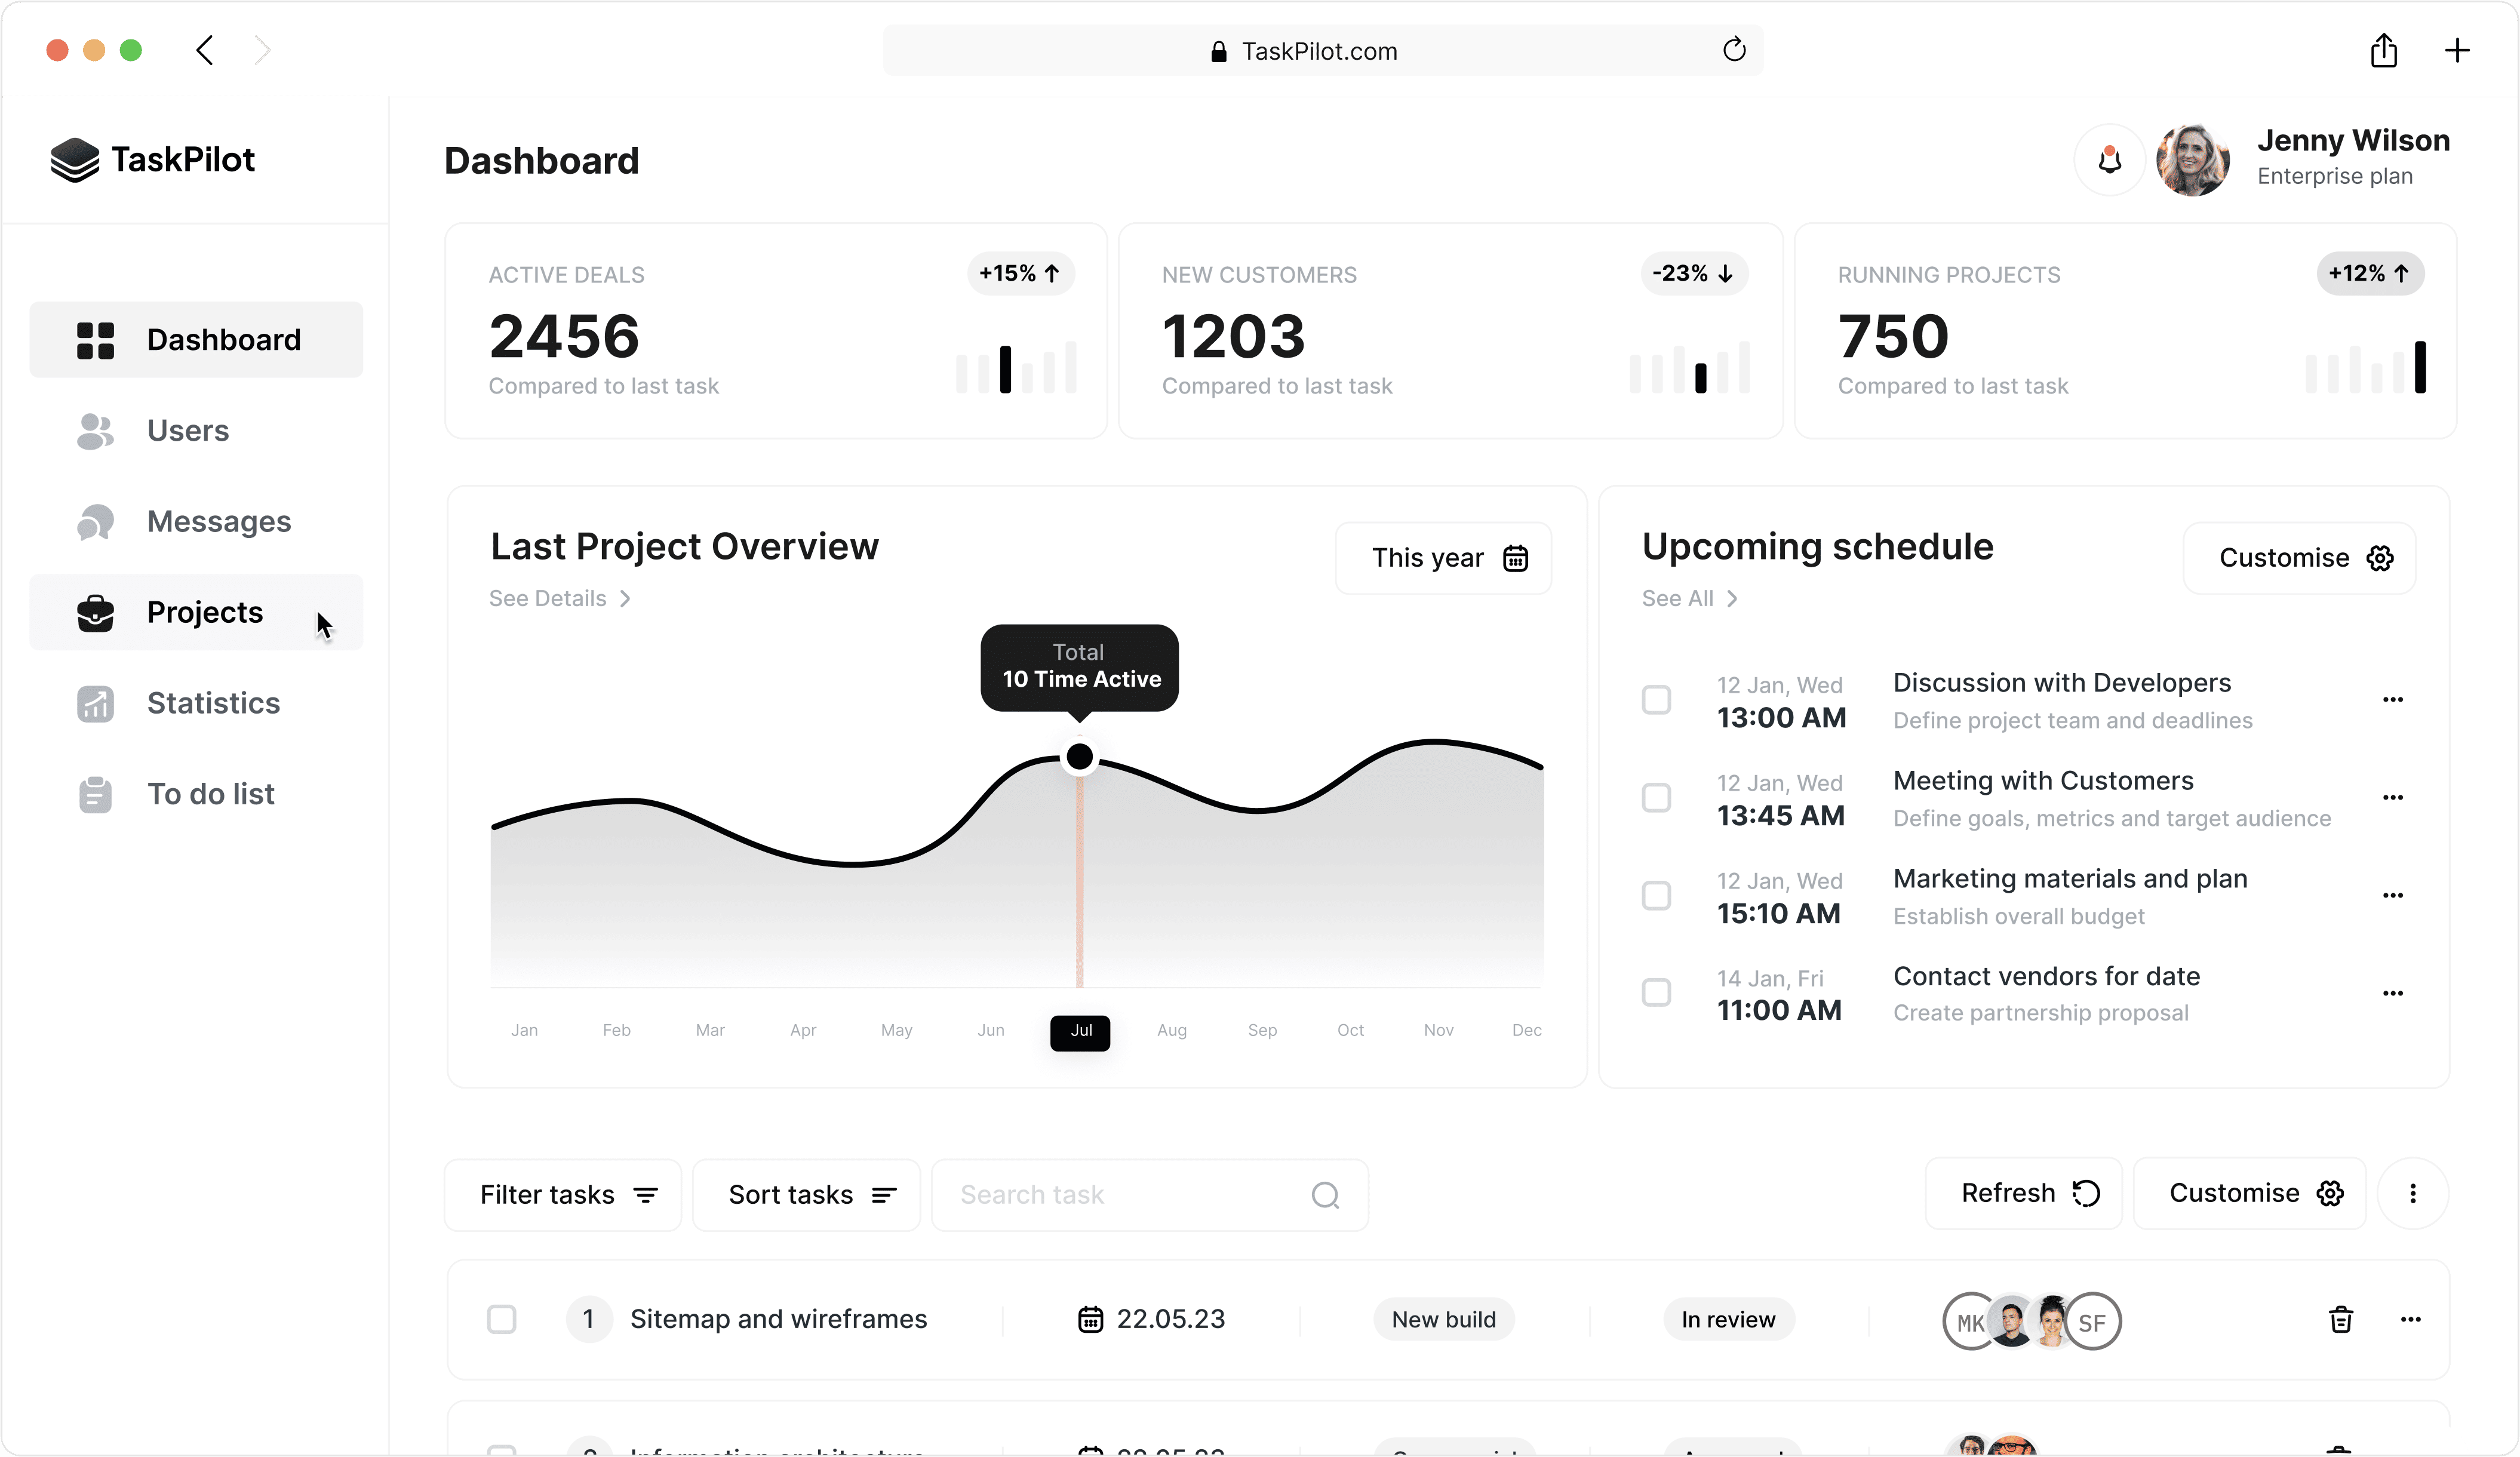2520x1457 pixels.
Task: Click the TaskPilot.com address bar
Action: tap(1322, 50)
